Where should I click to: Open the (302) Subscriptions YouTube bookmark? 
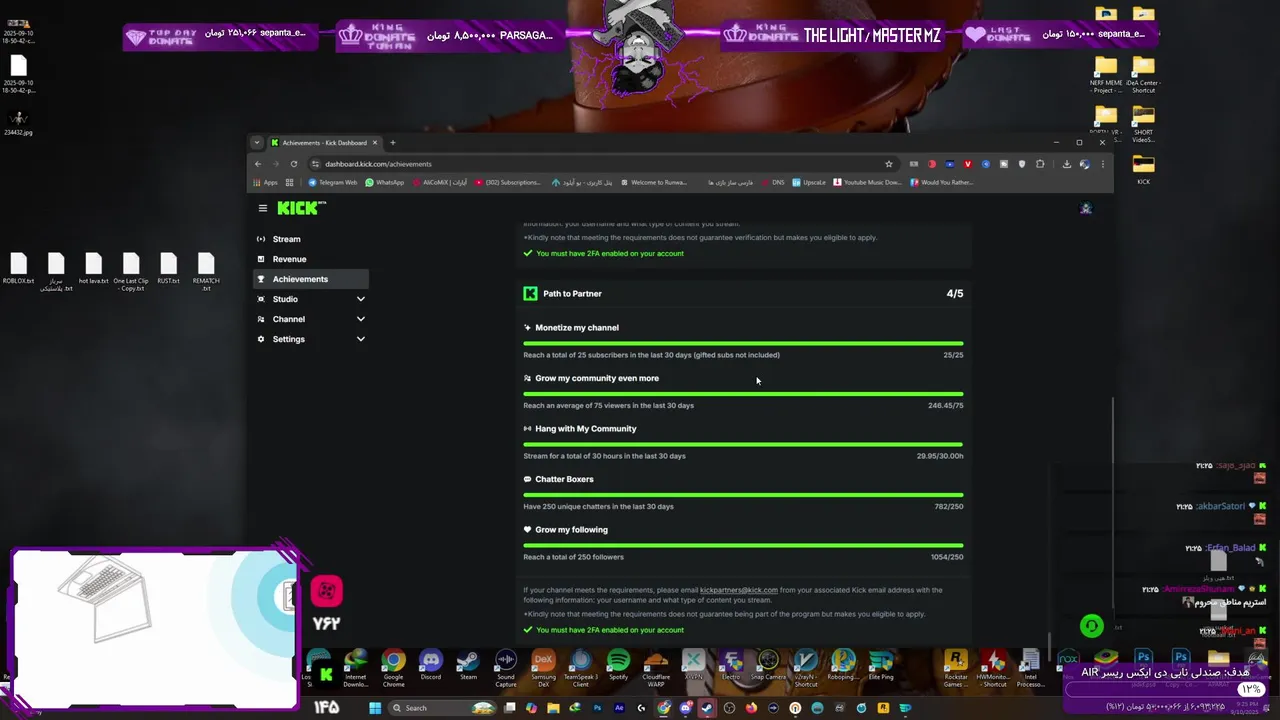[x=508, y=183]
